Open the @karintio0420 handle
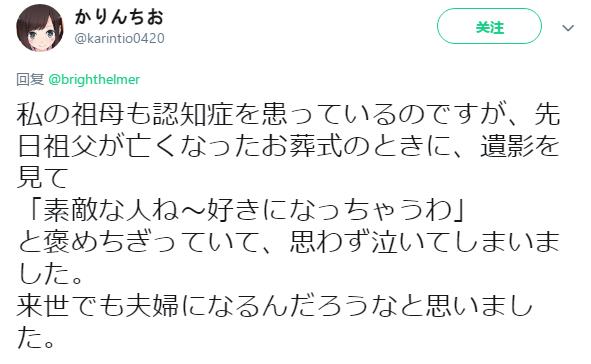This screenshot has height=364, width=591. point(119,38)
